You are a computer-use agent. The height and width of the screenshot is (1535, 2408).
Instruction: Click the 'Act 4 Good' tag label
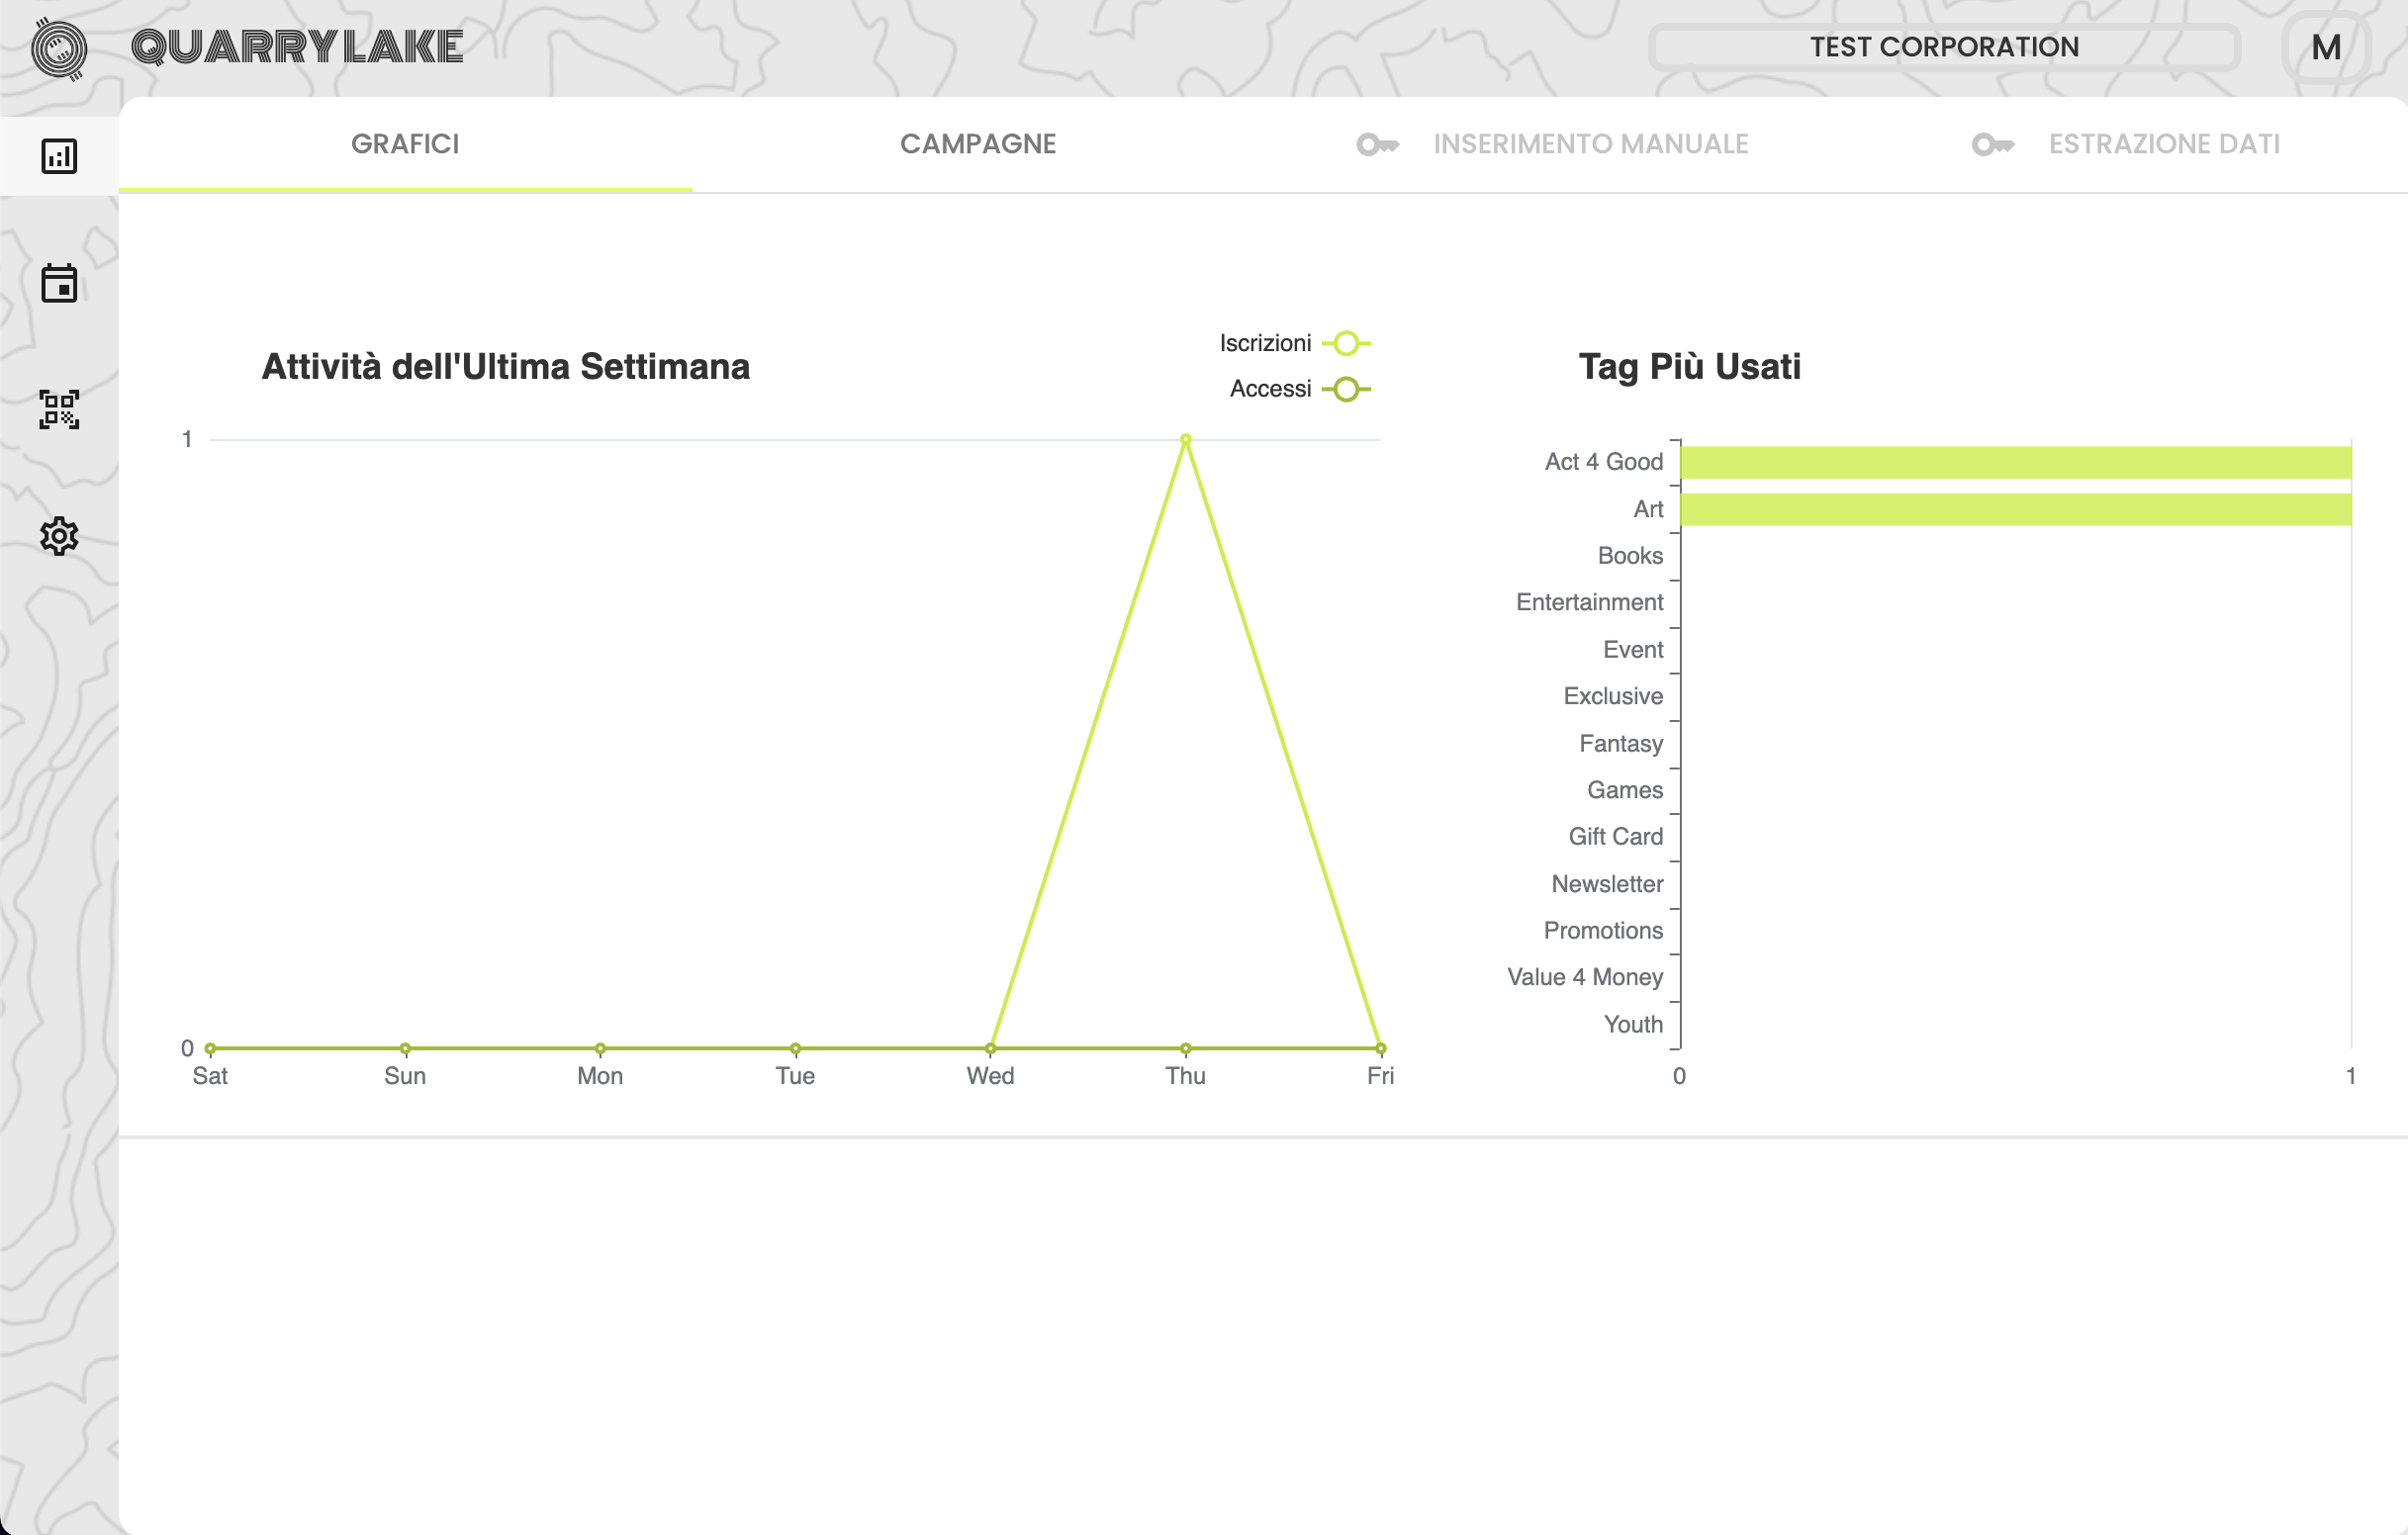tap(1603, 462)
